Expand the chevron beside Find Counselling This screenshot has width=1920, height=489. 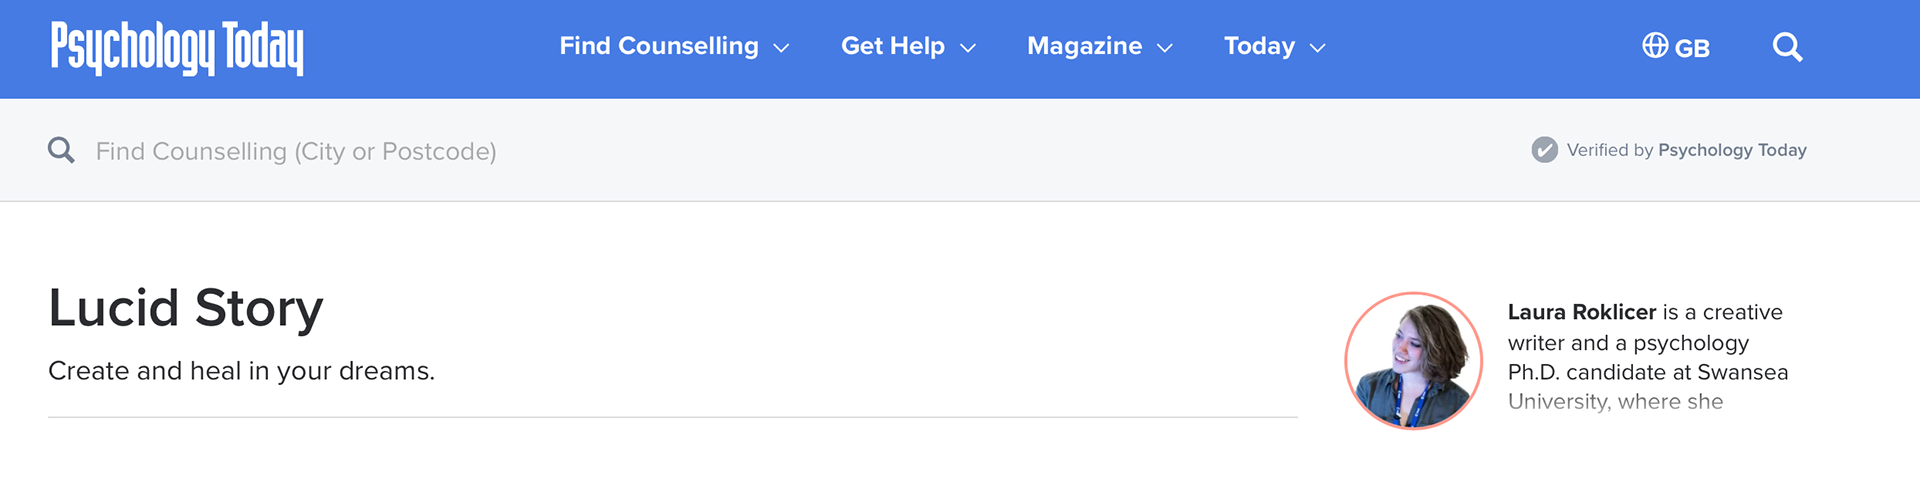[x=782, y=48]
